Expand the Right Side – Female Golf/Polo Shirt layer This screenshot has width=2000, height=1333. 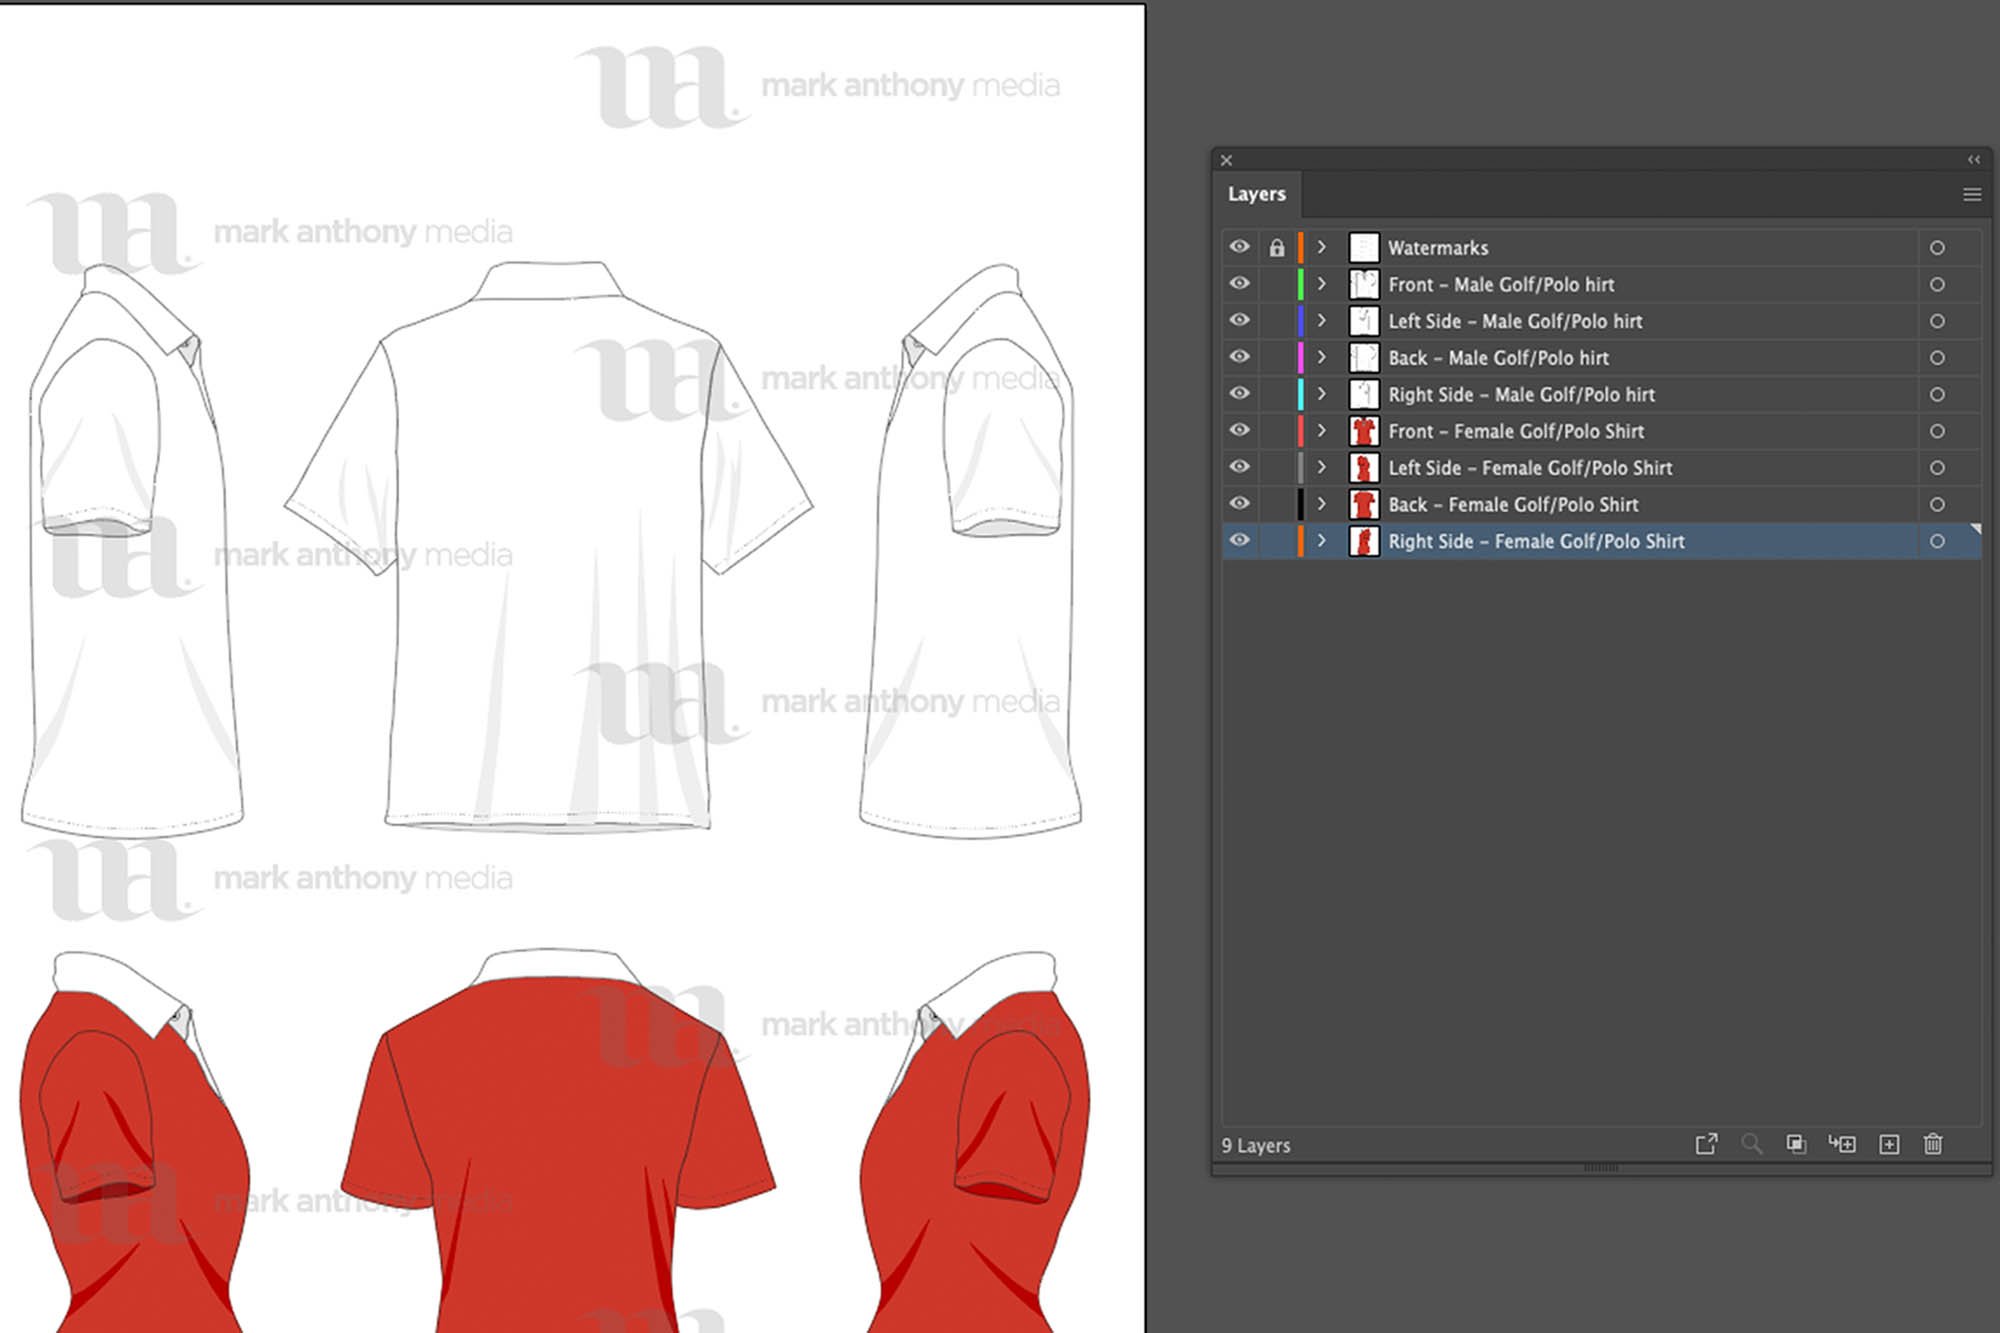point(1321,540)
